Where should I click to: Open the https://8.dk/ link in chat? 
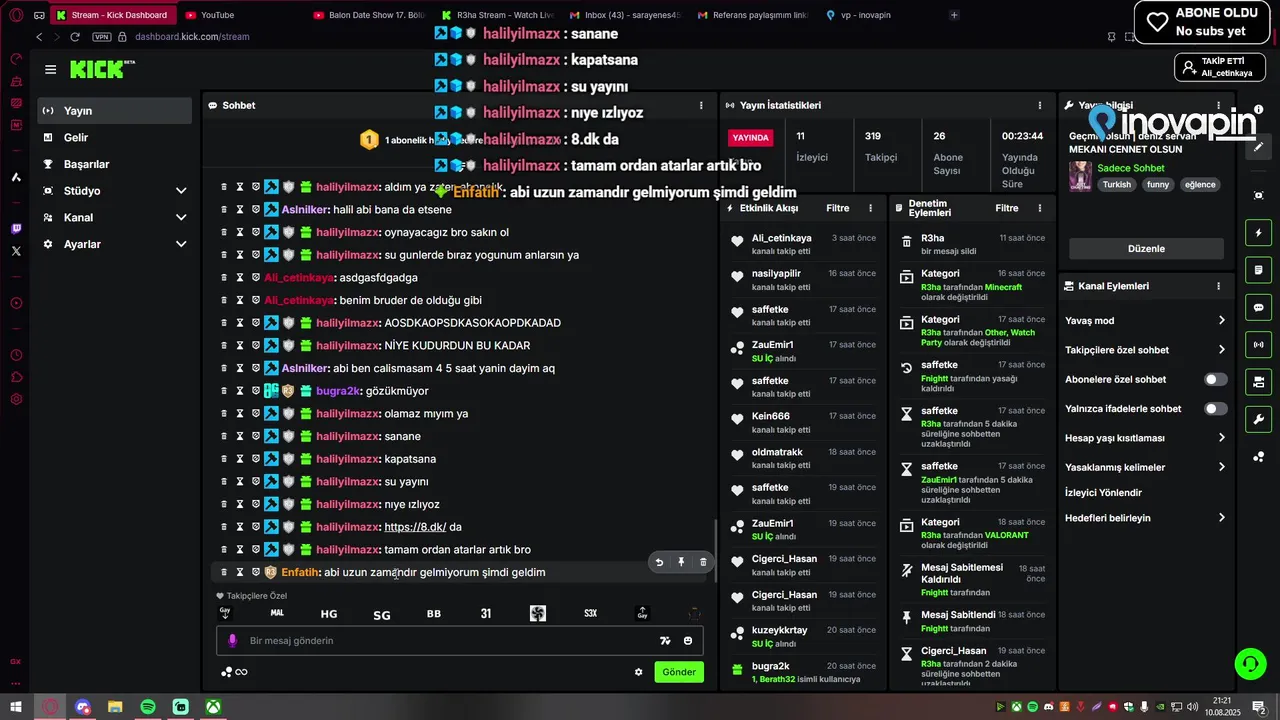point(415,527)
